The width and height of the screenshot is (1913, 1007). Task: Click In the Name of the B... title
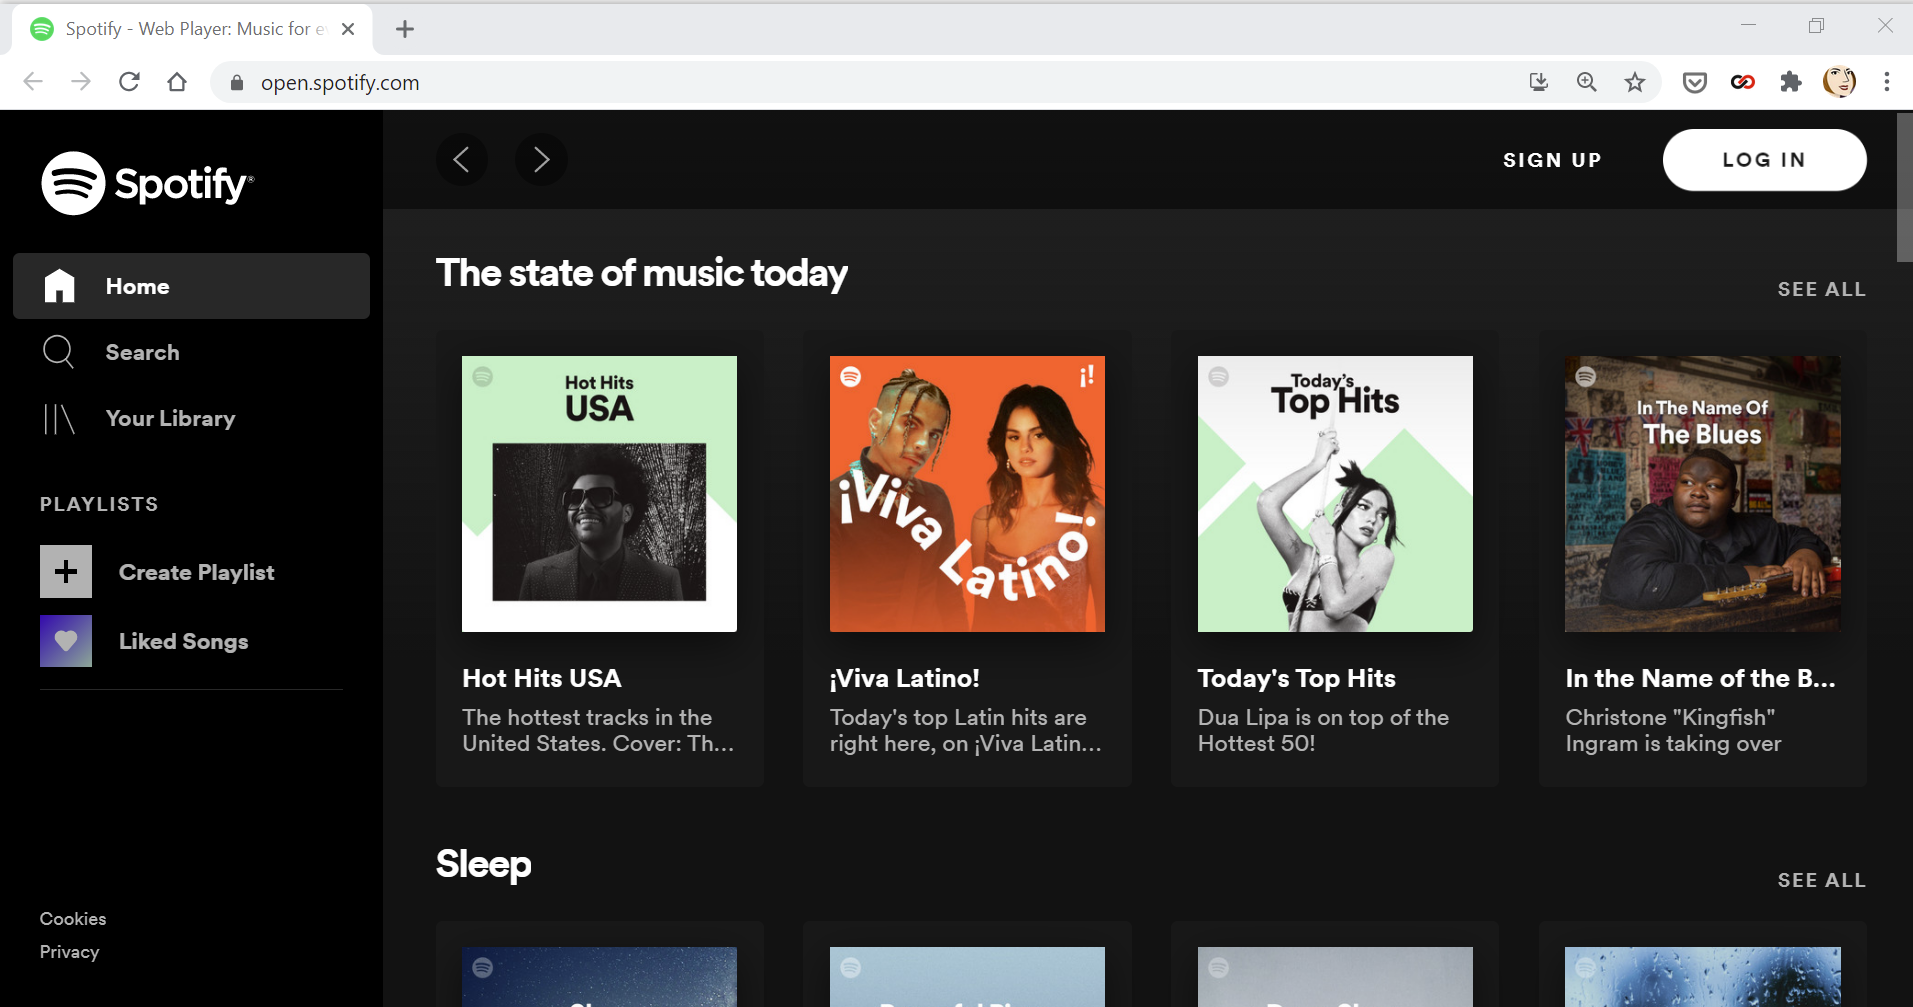pyautogui.click(x=1700, y=678)
